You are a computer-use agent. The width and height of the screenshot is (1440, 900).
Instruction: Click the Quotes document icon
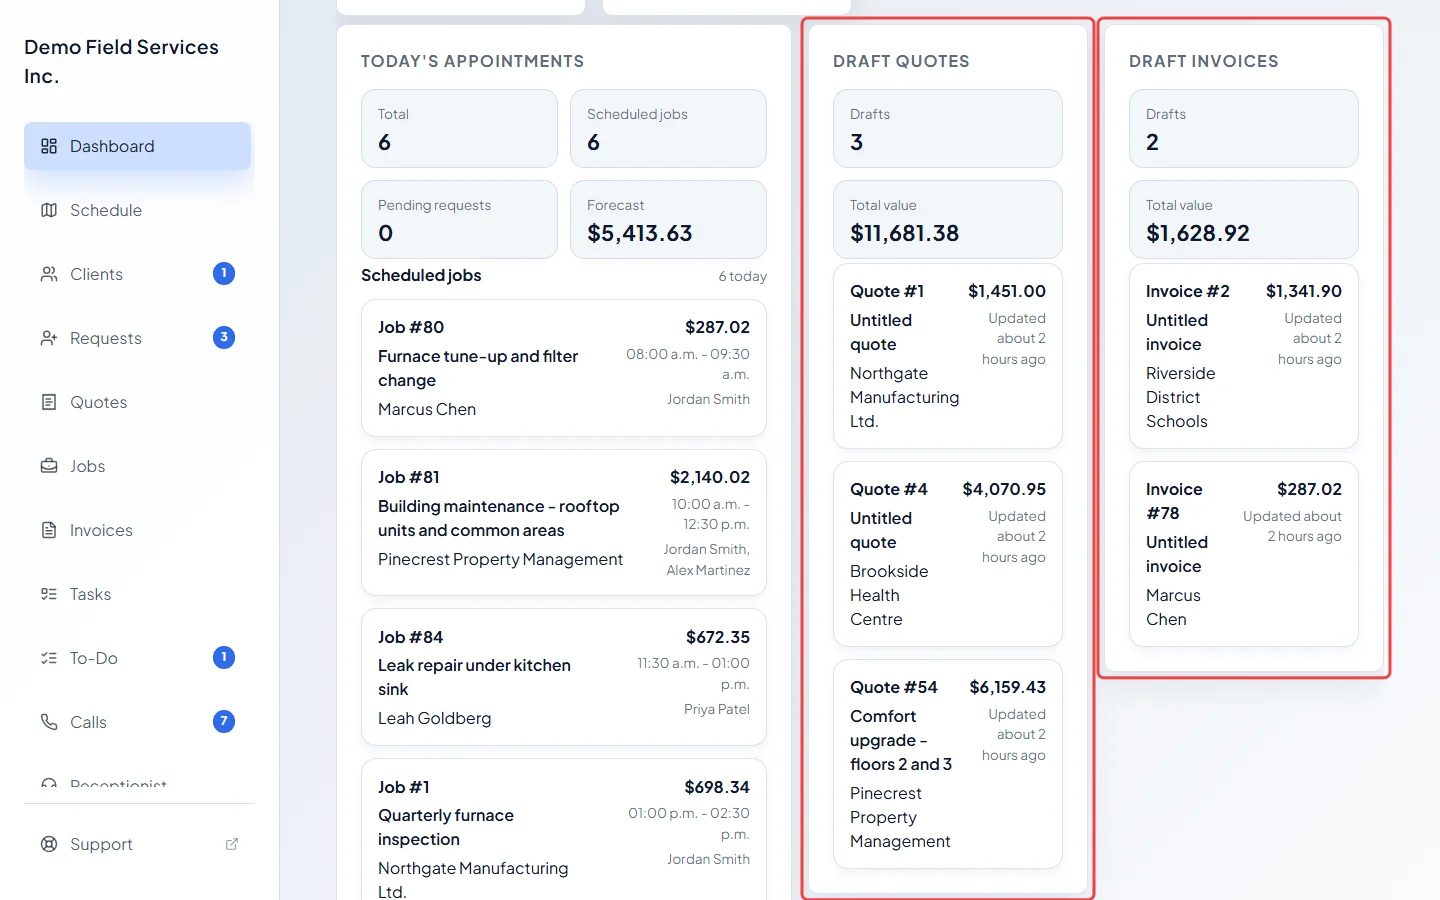coord(49,402)
